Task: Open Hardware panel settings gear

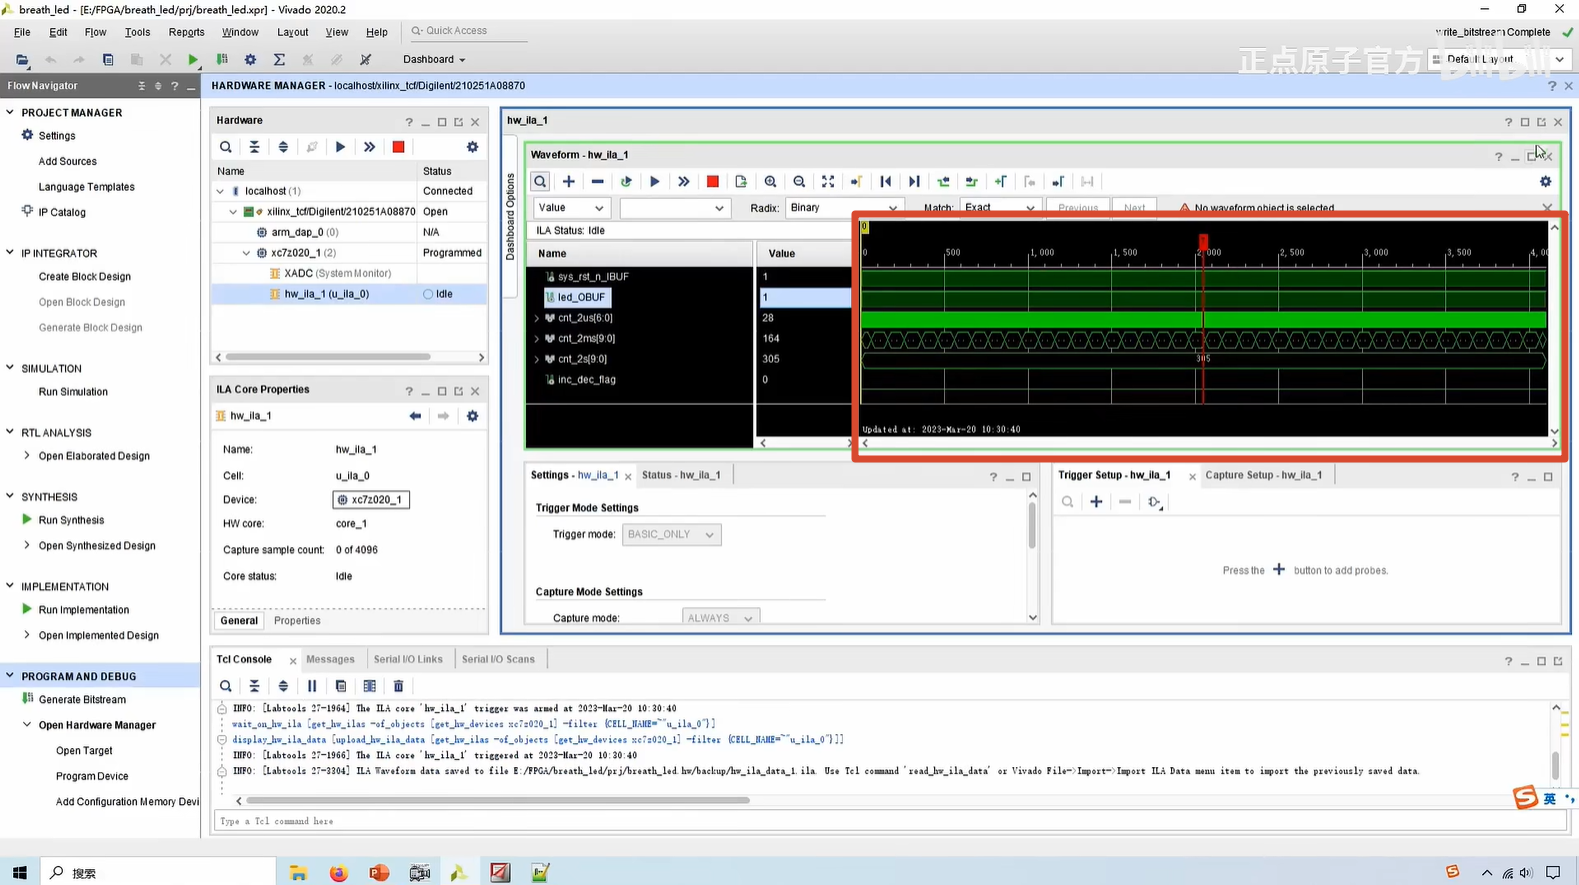Action: click(472, 147)
